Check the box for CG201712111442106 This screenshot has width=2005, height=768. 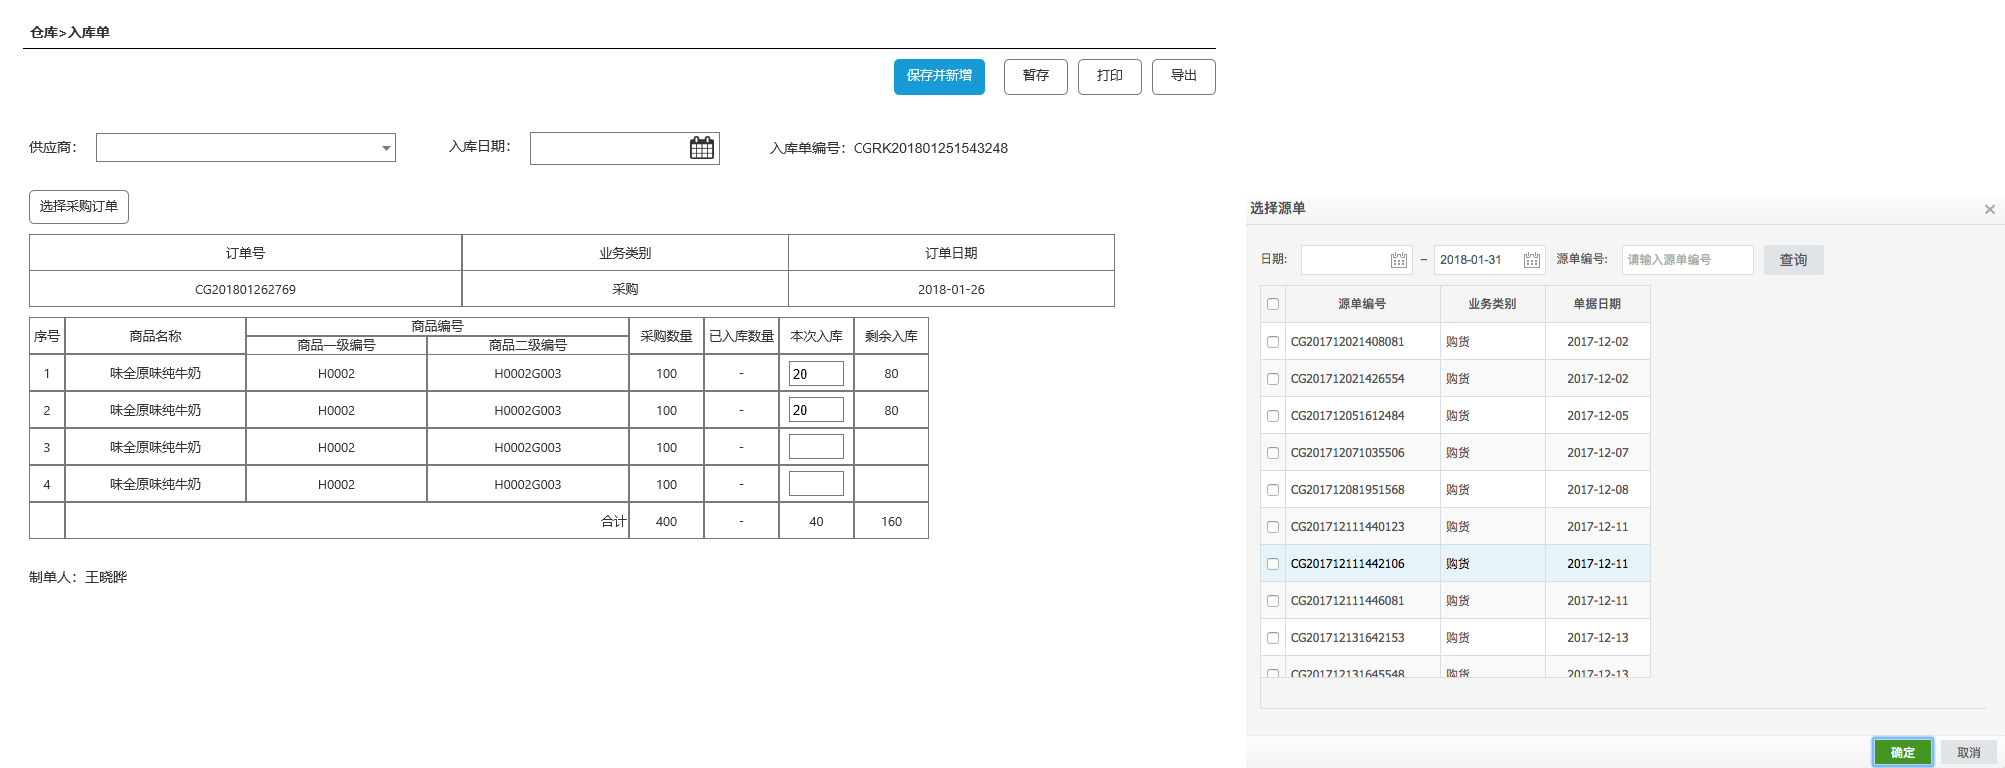(1273, 564)
